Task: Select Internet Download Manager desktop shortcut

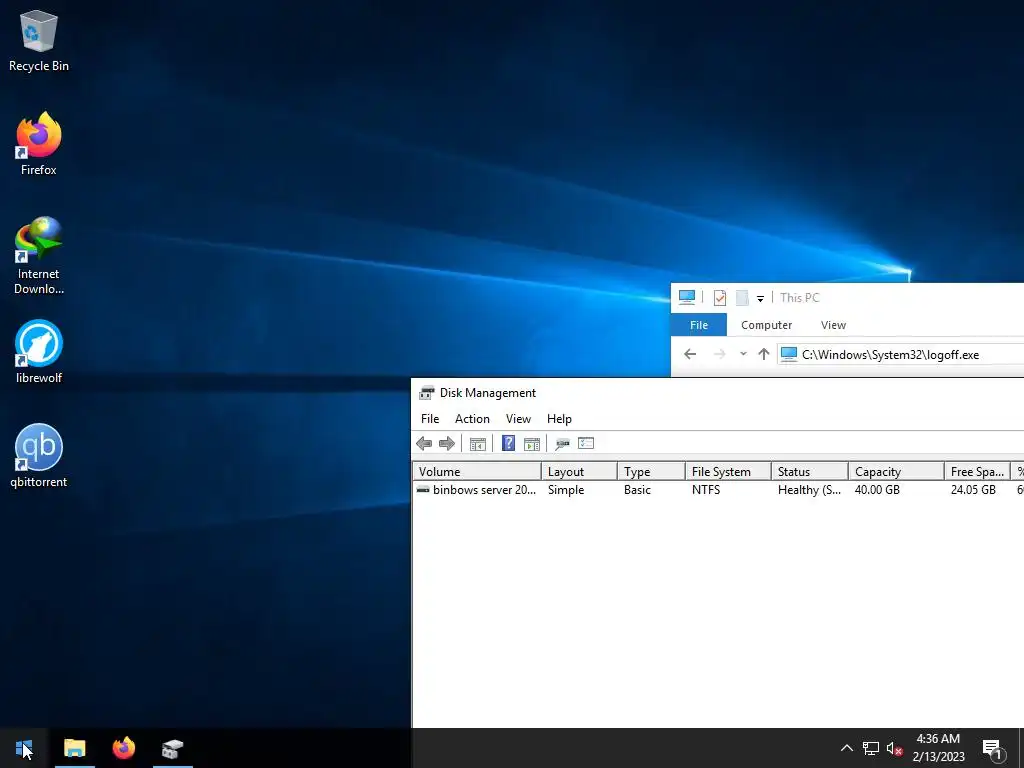Action: click(x=39, y=255)
